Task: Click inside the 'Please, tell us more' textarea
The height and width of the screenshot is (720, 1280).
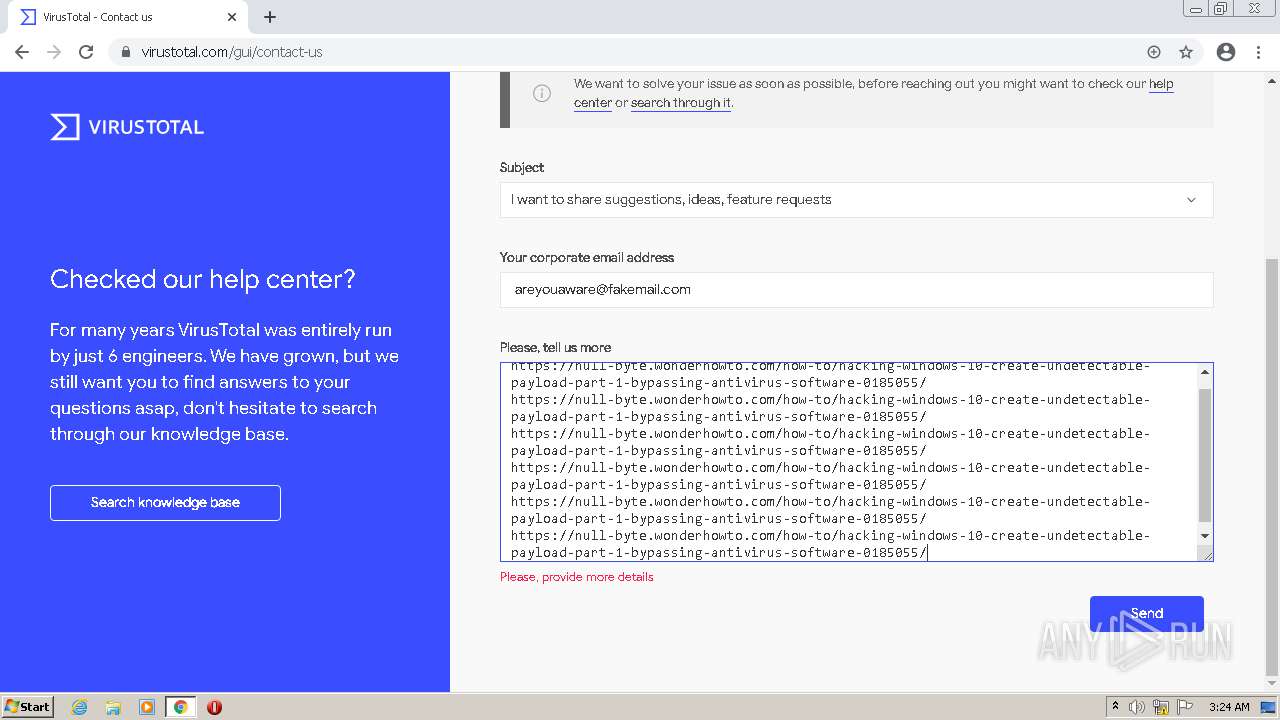Action: click(848, 462)
